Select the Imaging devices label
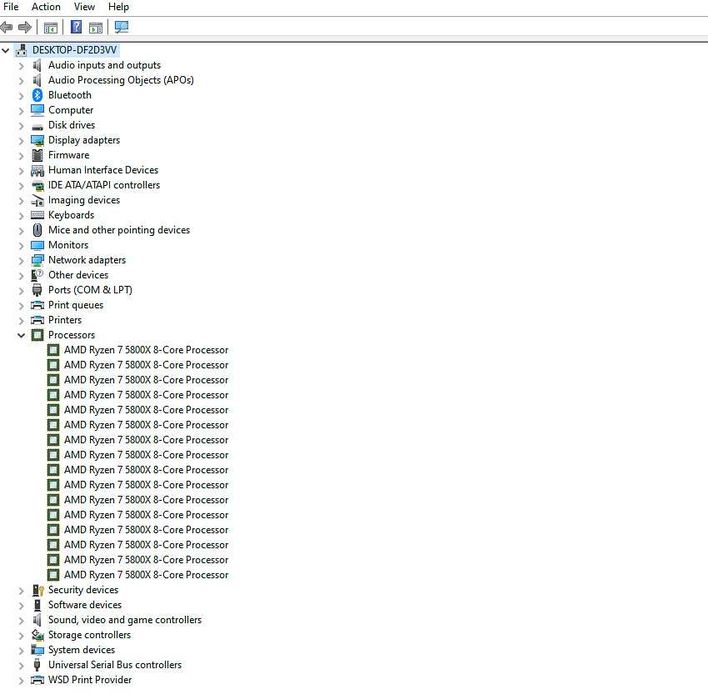The image size is (708, 700). [84, 200]
